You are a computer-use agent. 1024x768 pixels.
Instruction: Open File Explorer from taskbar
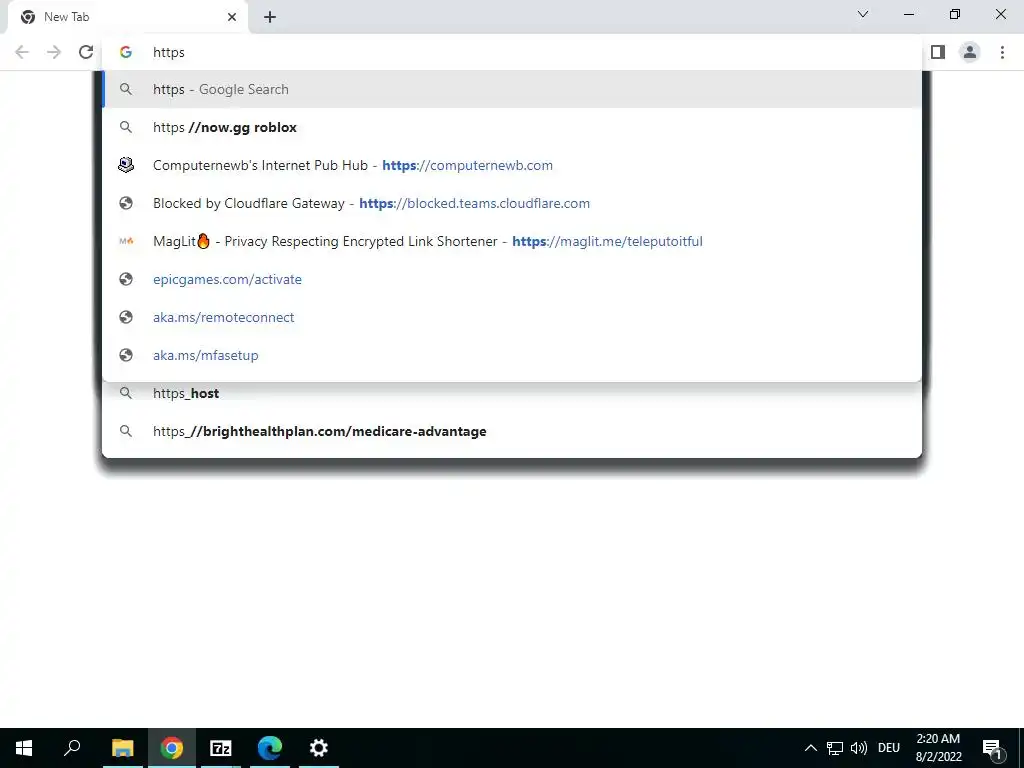[x=122, y=748]
